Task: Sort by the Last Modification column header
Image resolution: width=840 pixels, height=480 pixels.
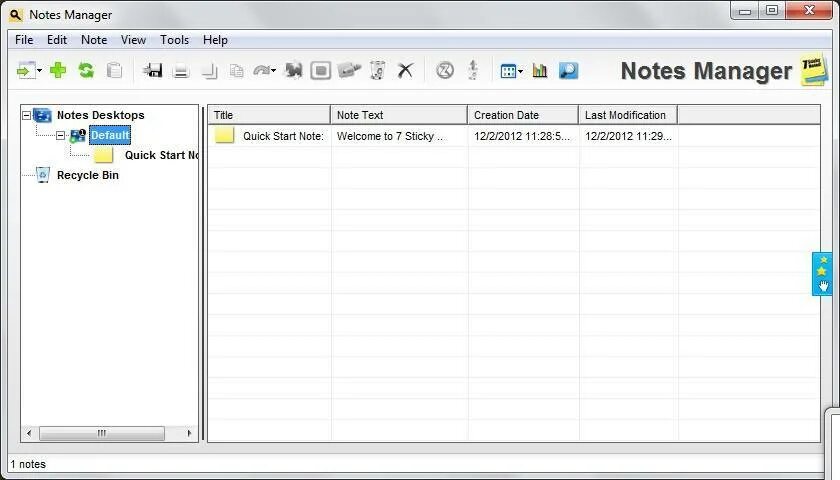Action: tap(628, 115)
